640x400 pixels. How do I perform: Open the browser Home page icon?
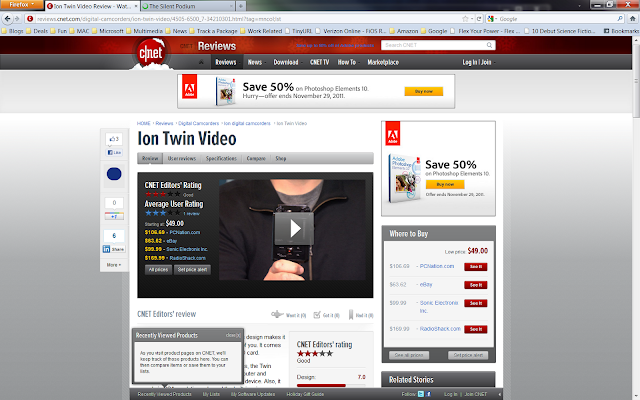click(x=632, y=19)
